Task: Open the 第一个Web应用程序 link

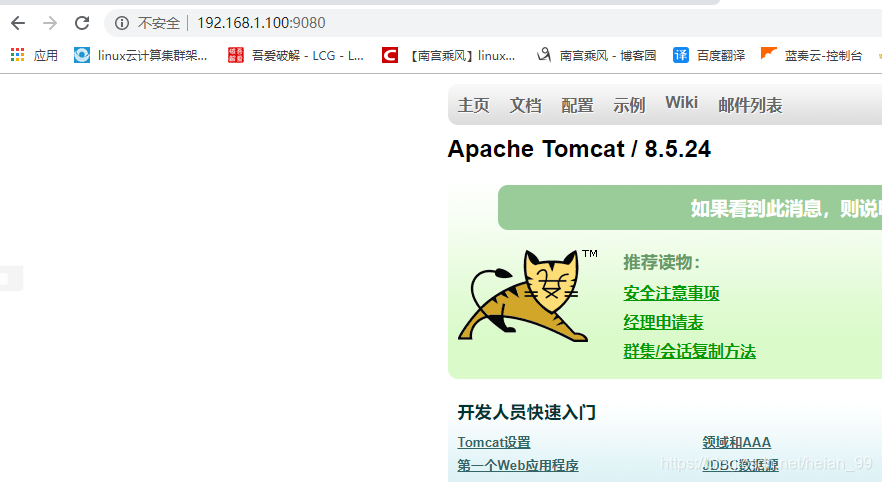Action: (518, 466)
